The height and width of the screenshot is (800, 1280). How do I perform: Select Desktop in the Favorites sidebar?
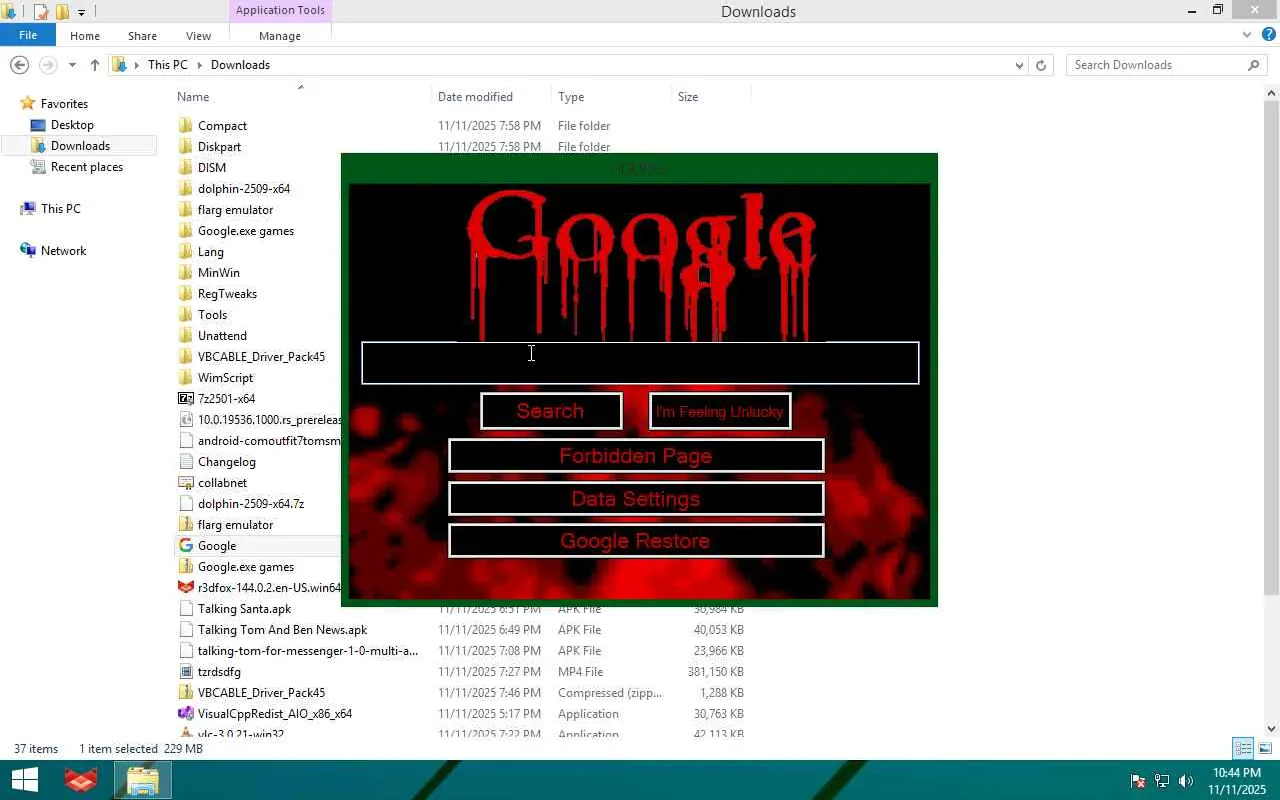(x=72, y=125)
